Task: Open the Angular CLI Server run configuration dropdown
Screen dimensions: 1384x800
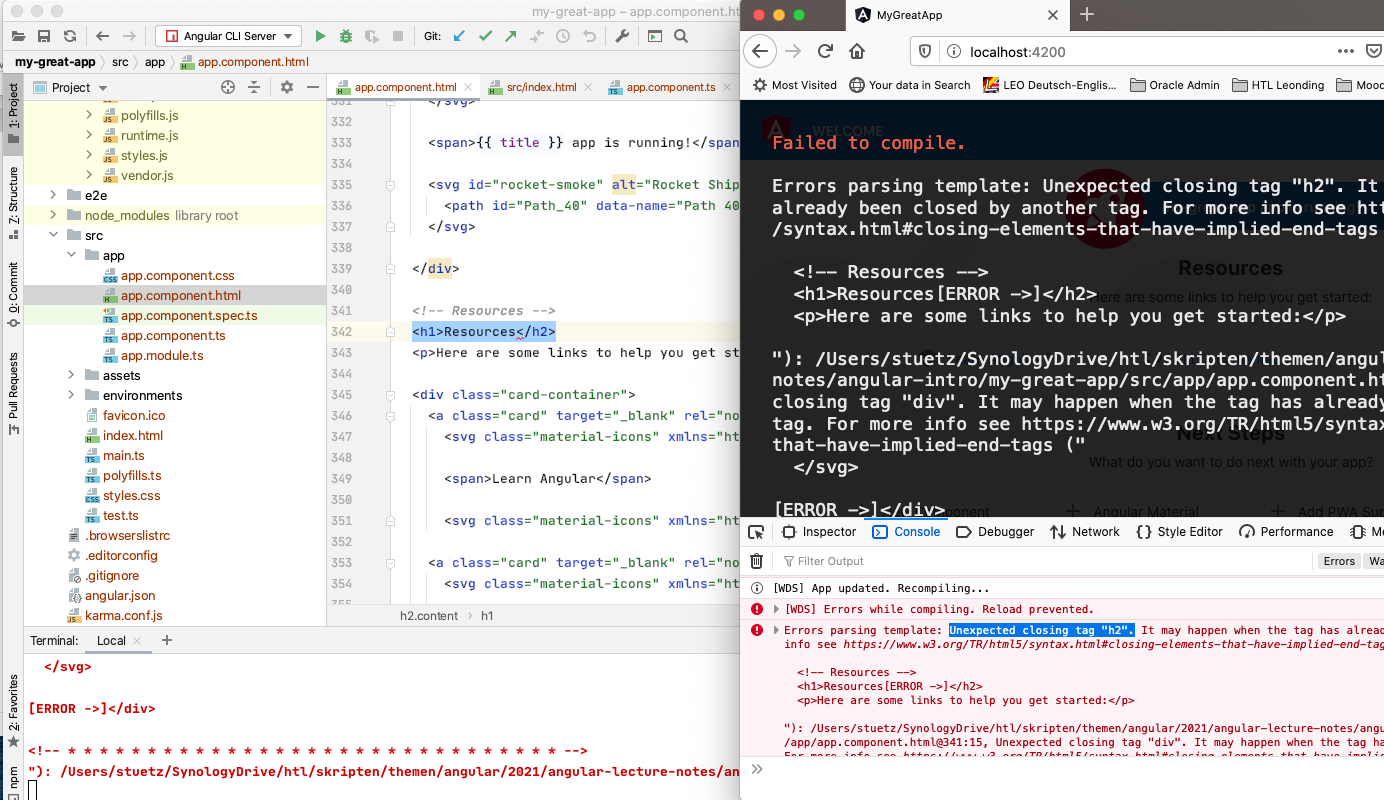Action: pos(228,36)
